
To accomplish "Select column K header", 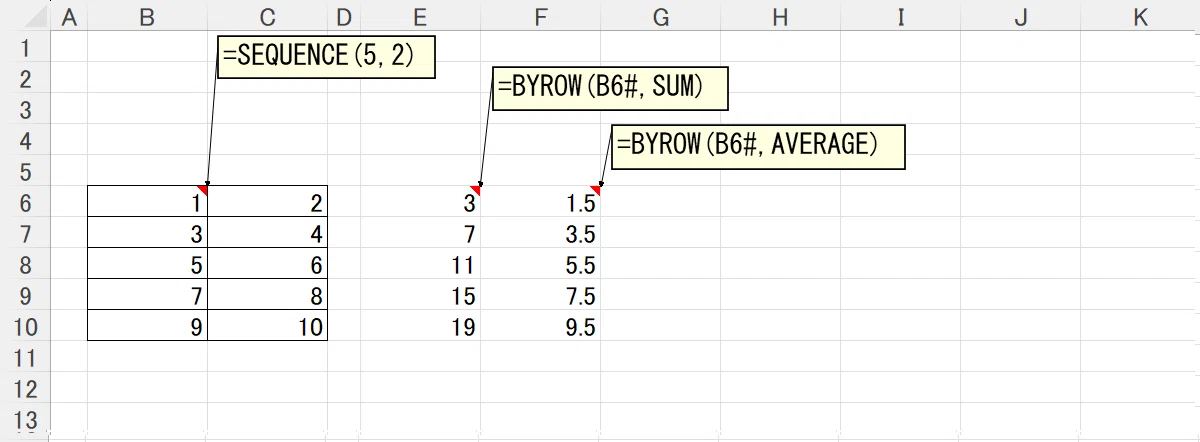I will [x=1141, y=16].
